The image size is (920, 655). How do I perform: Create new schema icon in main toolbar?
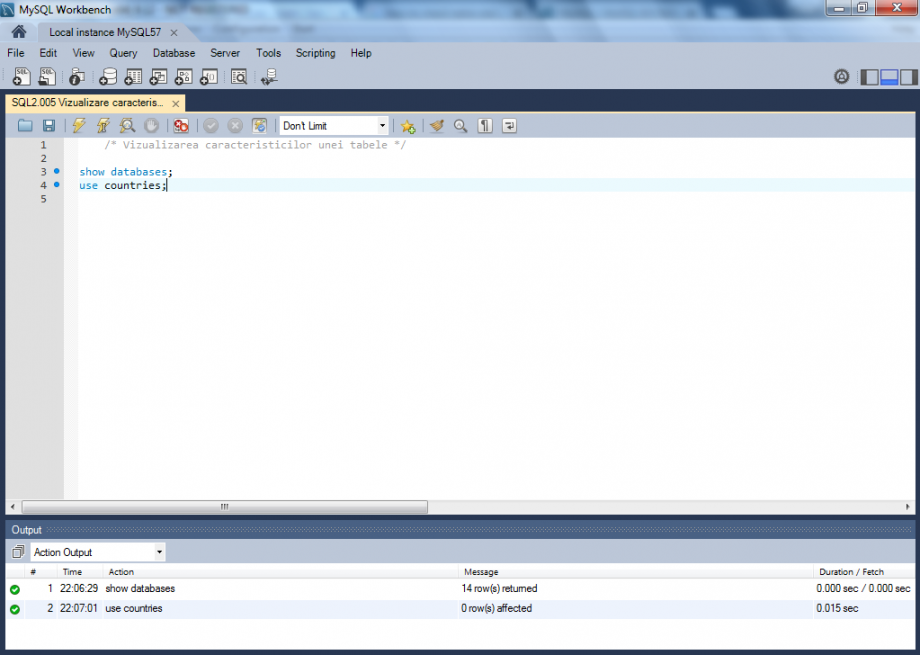coord(108,76)
